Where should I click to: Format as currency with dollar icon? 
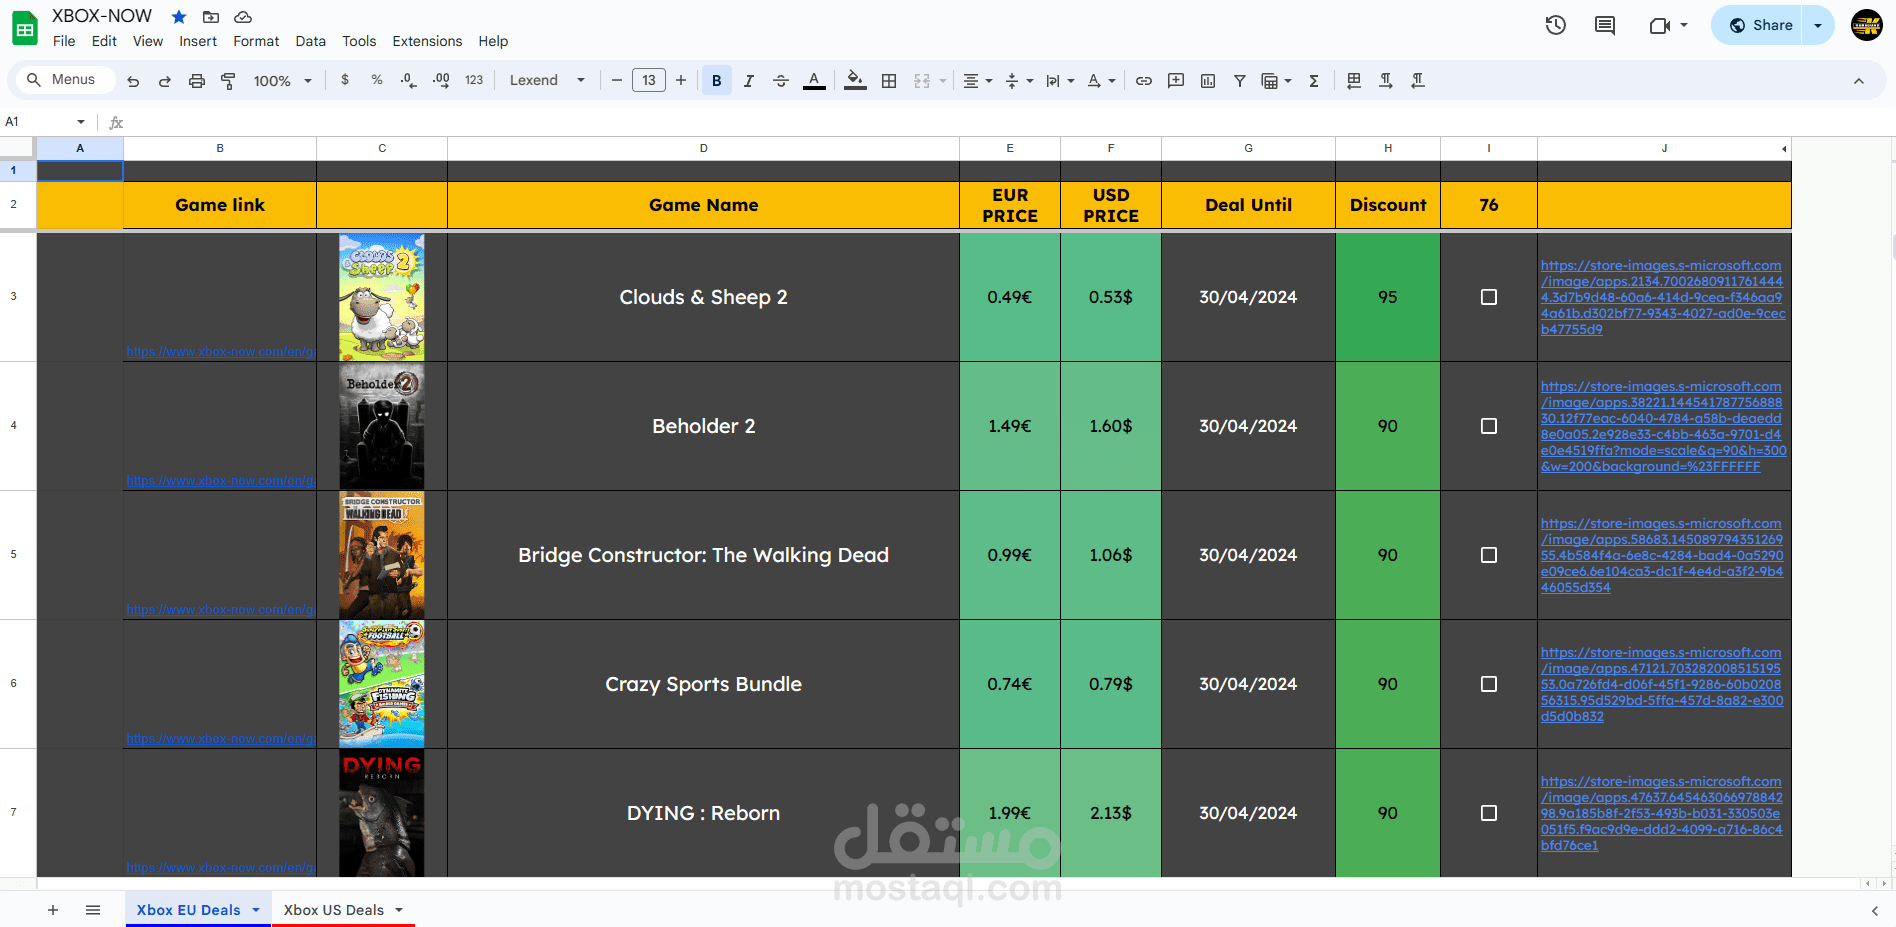(345, 80)
